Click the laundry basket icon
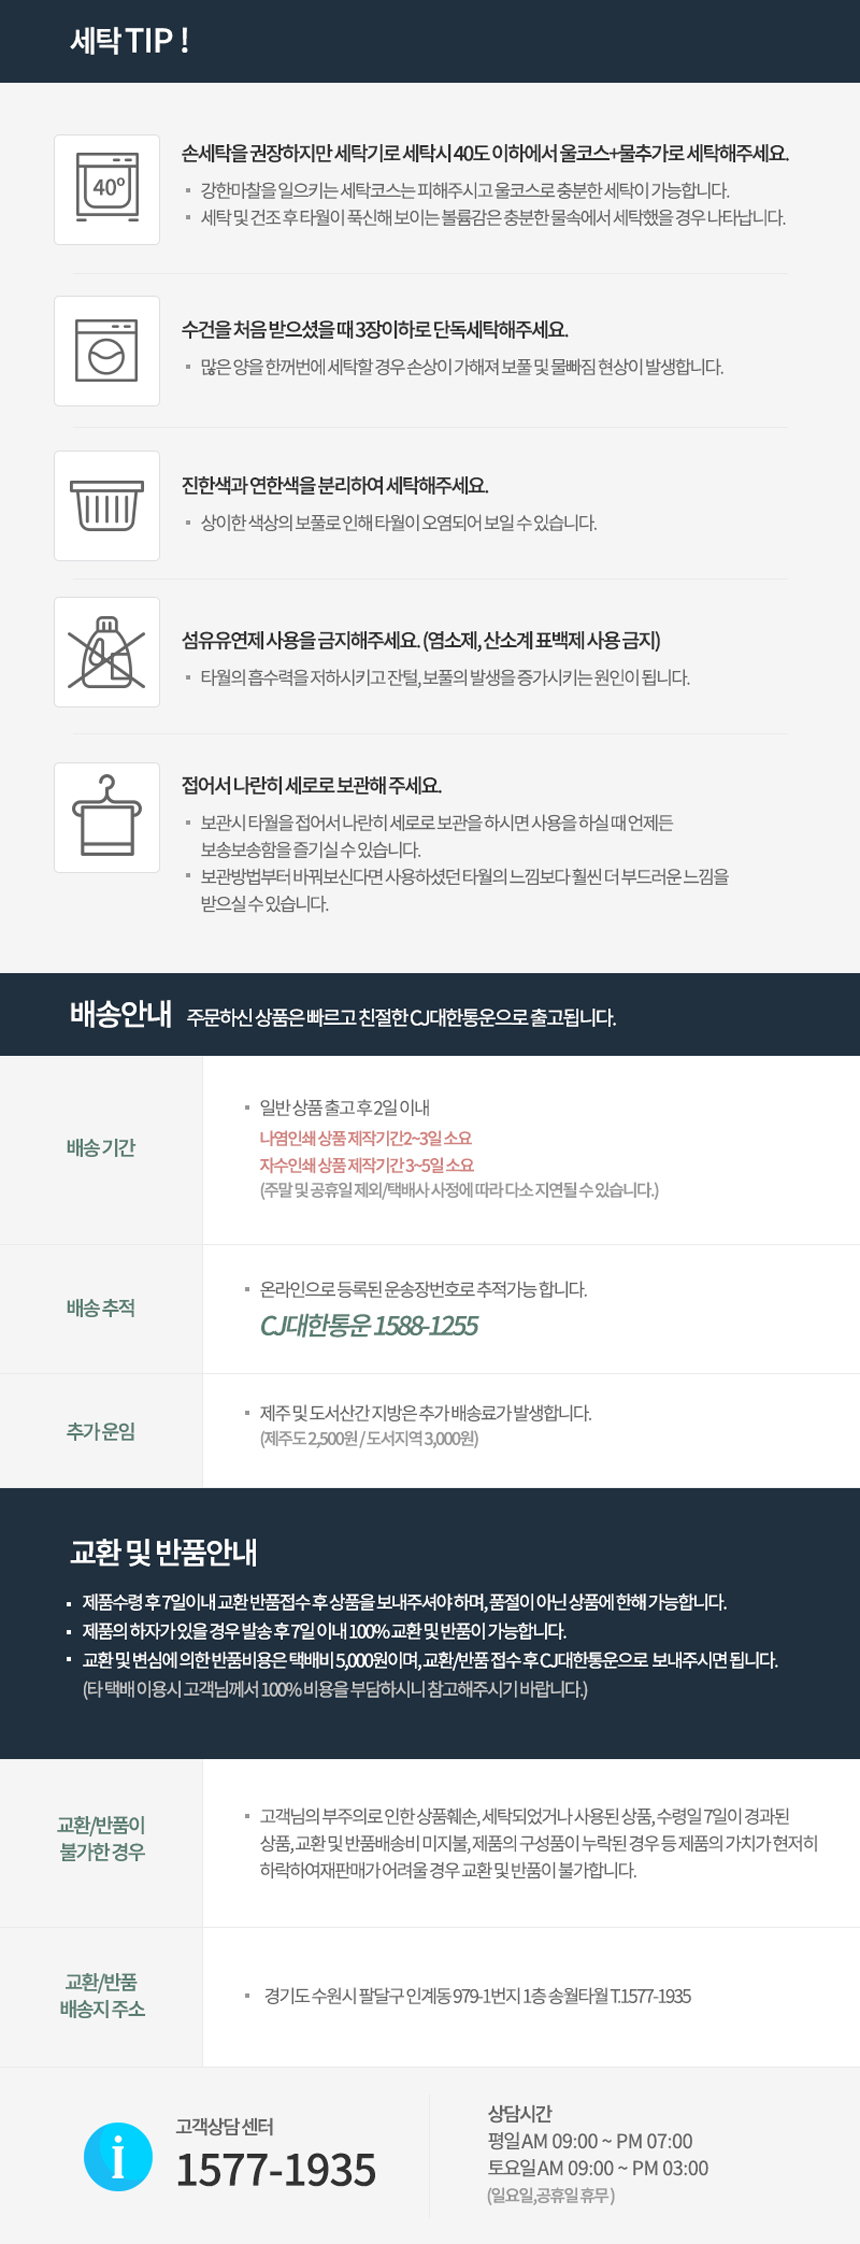860x2244 pixels. (x=107, y=506)
